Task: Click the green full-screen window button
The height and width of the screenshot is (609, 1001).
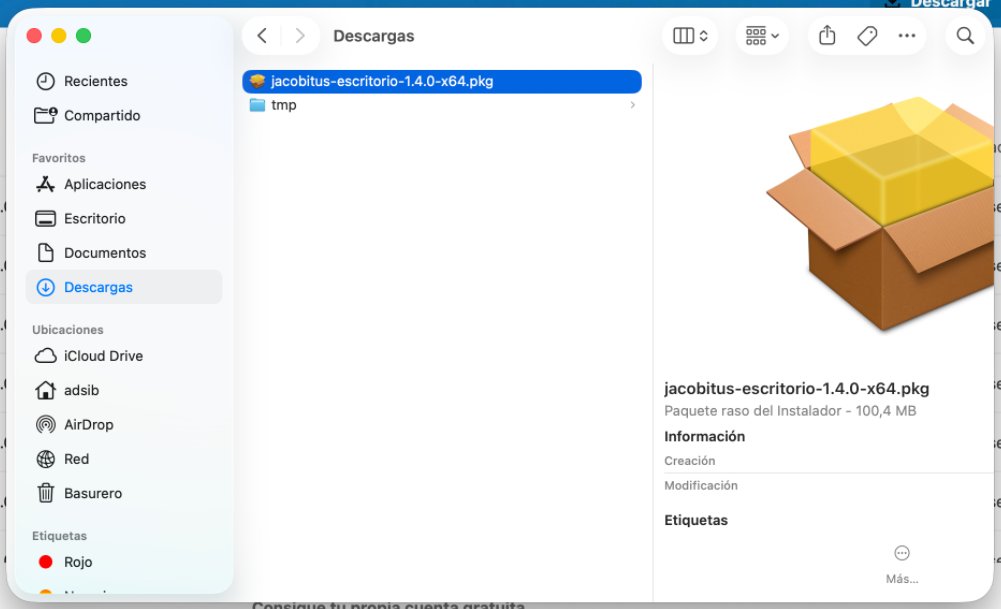Action: click(x=83, y=36)
